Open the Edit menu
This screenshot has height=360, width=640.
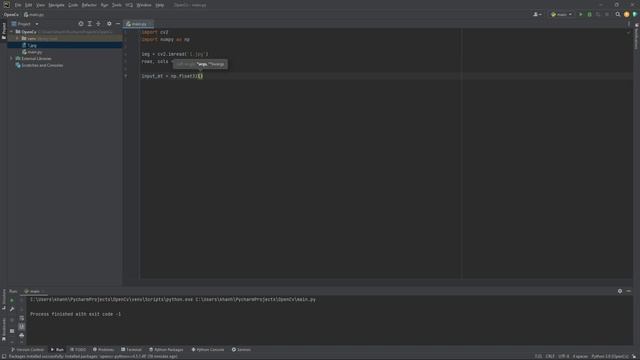[x=29, y=5]
